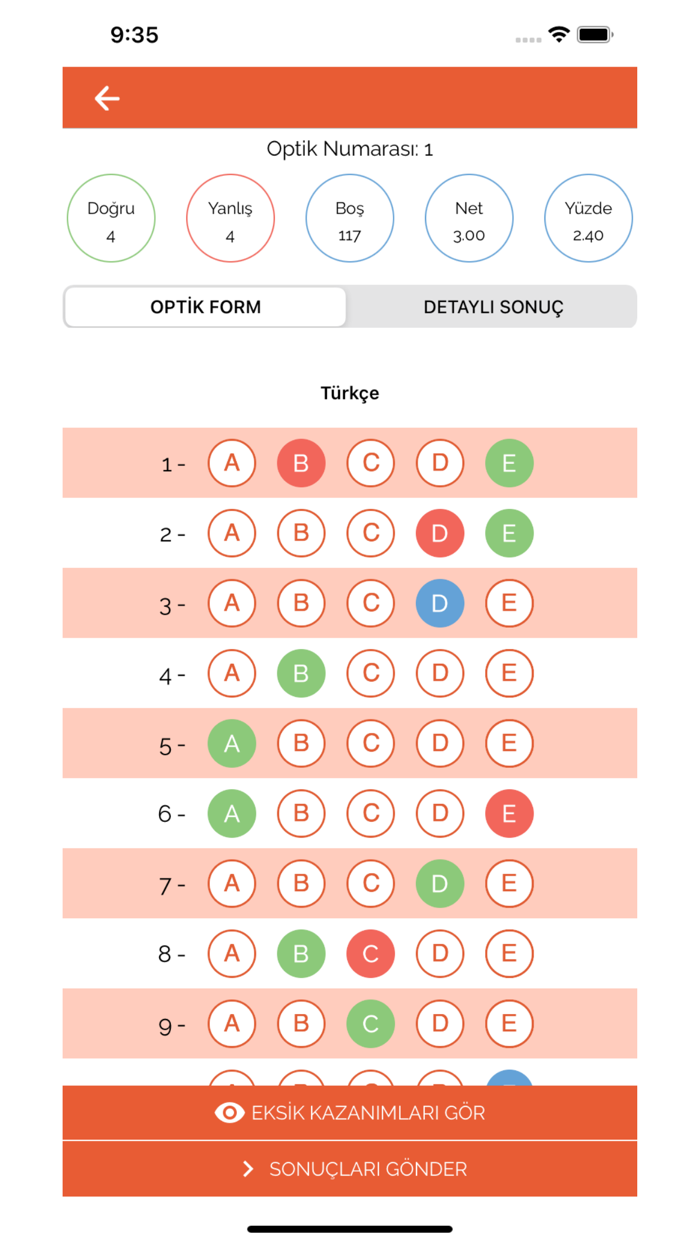Tap green answer bubble B on question 4
The image size is (700, 1244).
301,674
